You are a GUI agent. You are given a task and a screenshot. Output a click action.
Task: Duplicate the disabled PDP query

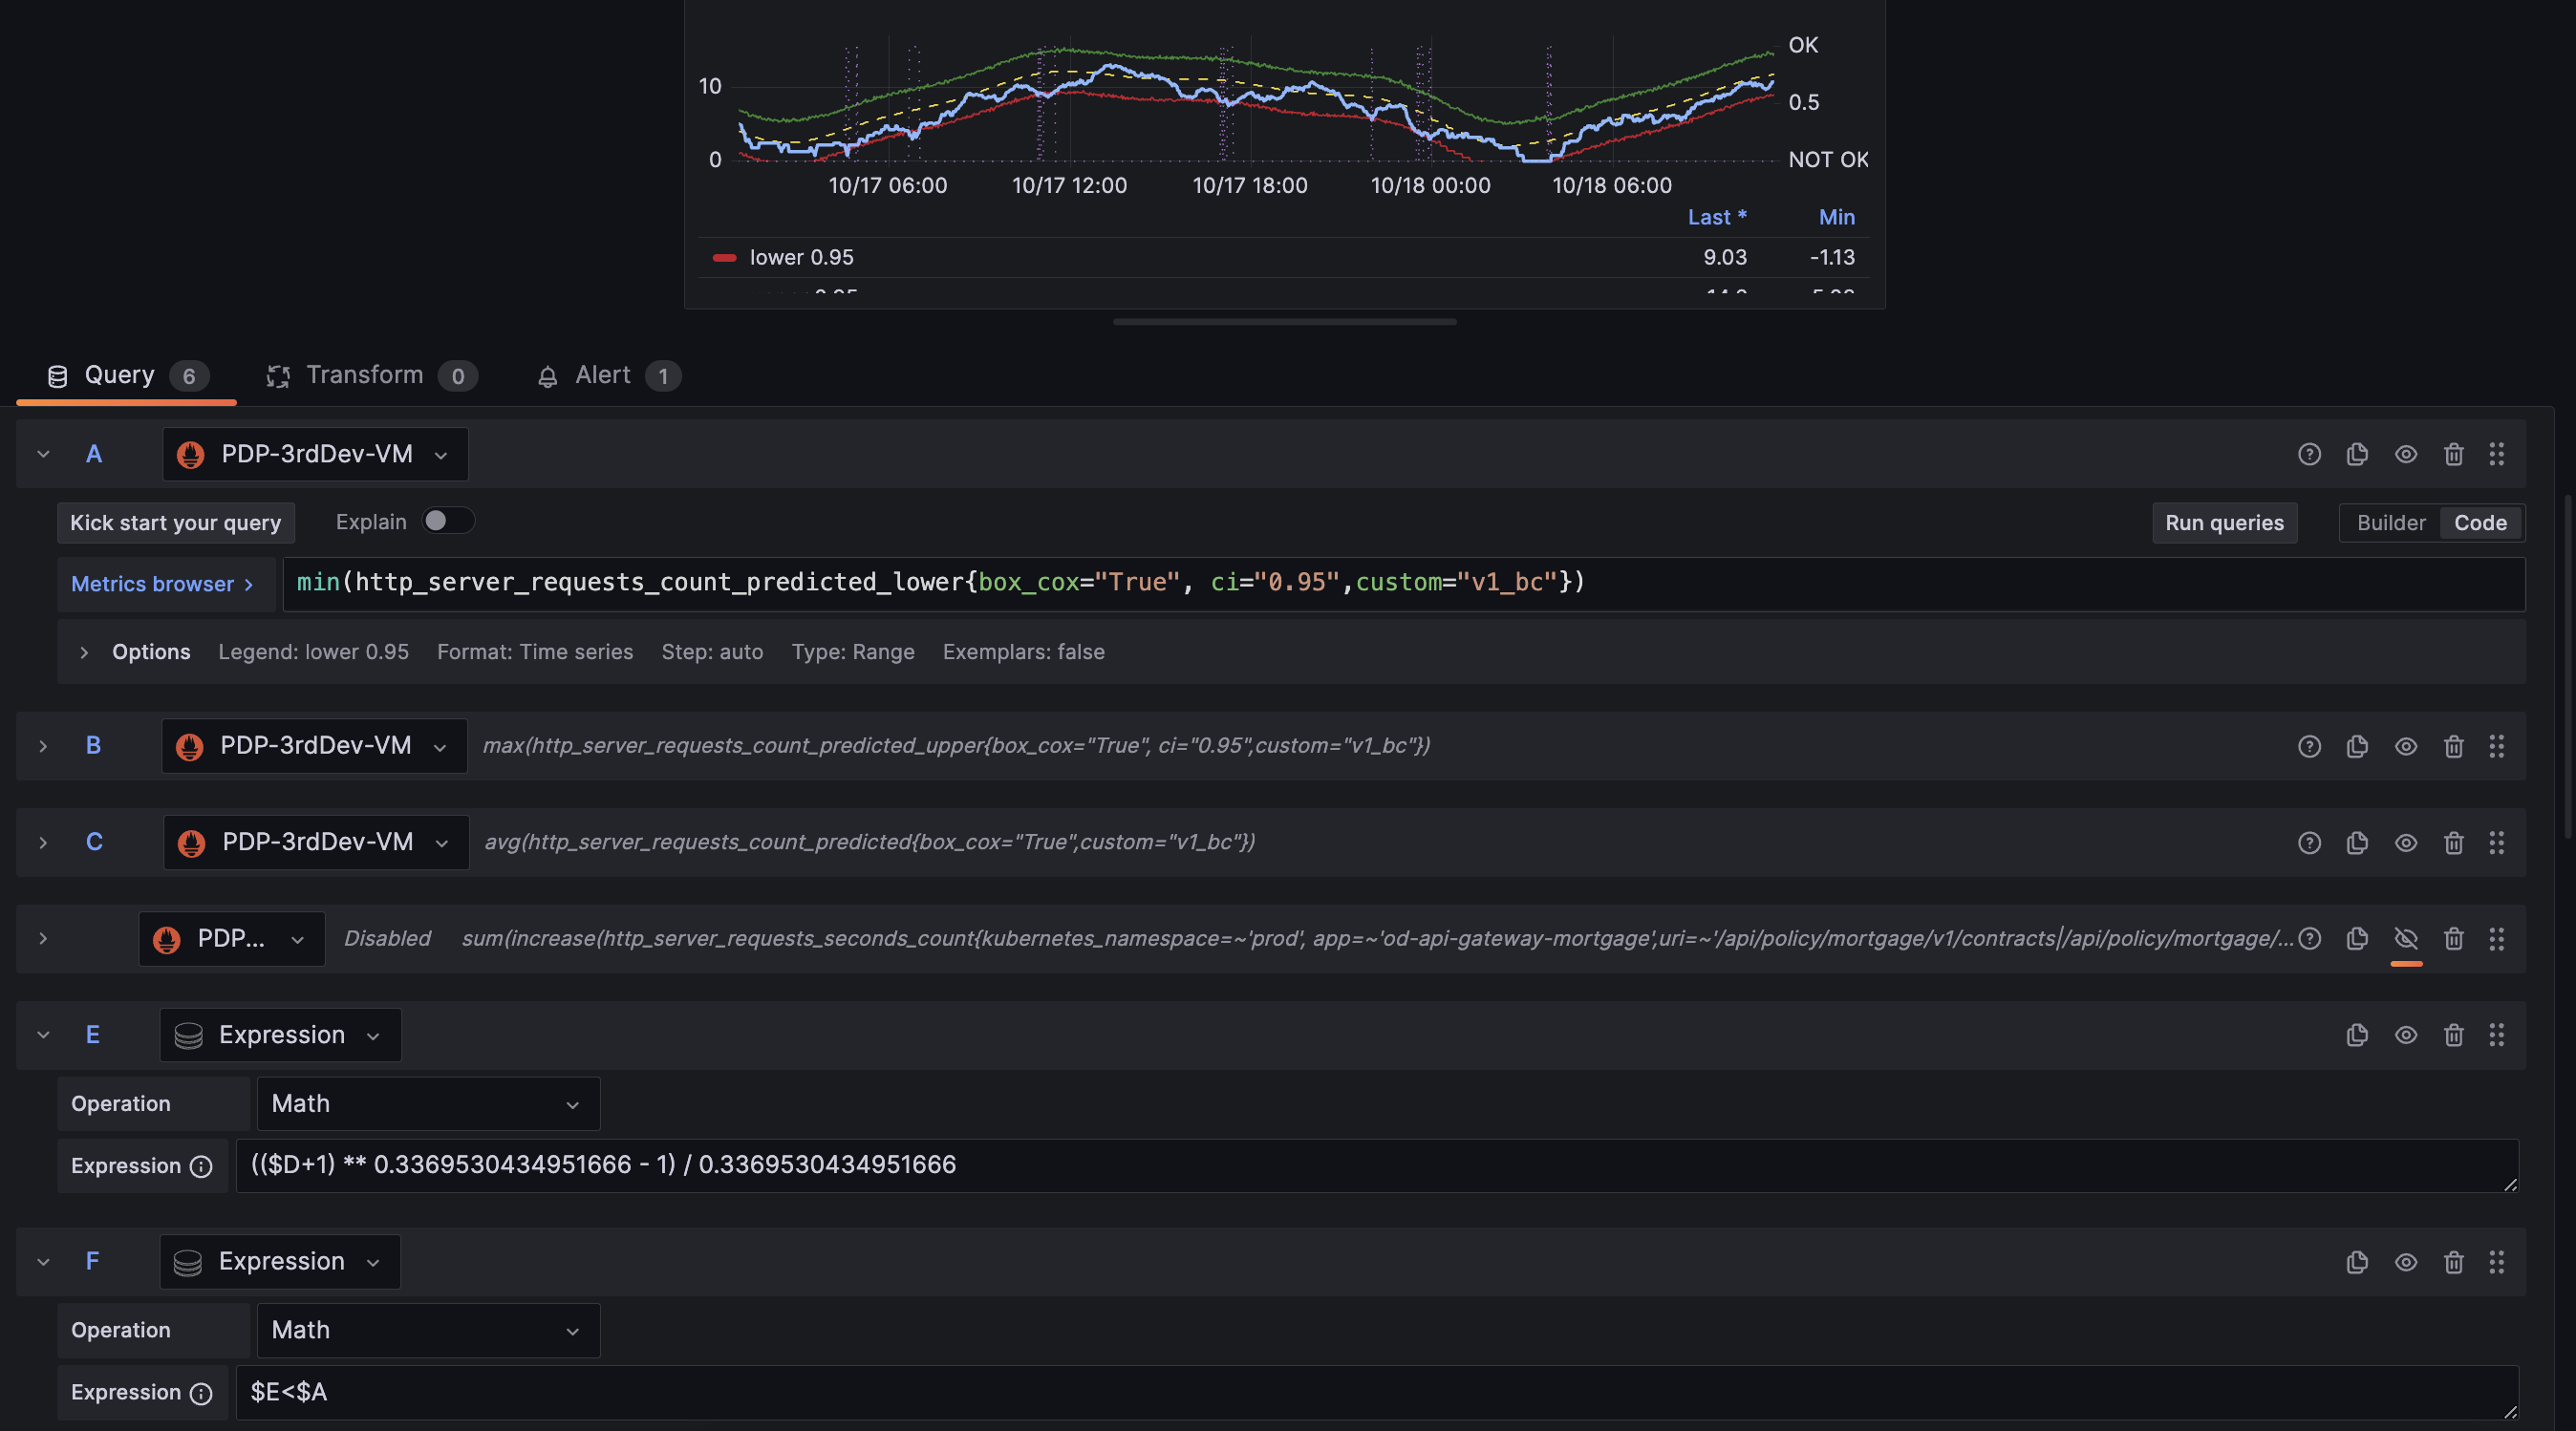coord(2357,939)
